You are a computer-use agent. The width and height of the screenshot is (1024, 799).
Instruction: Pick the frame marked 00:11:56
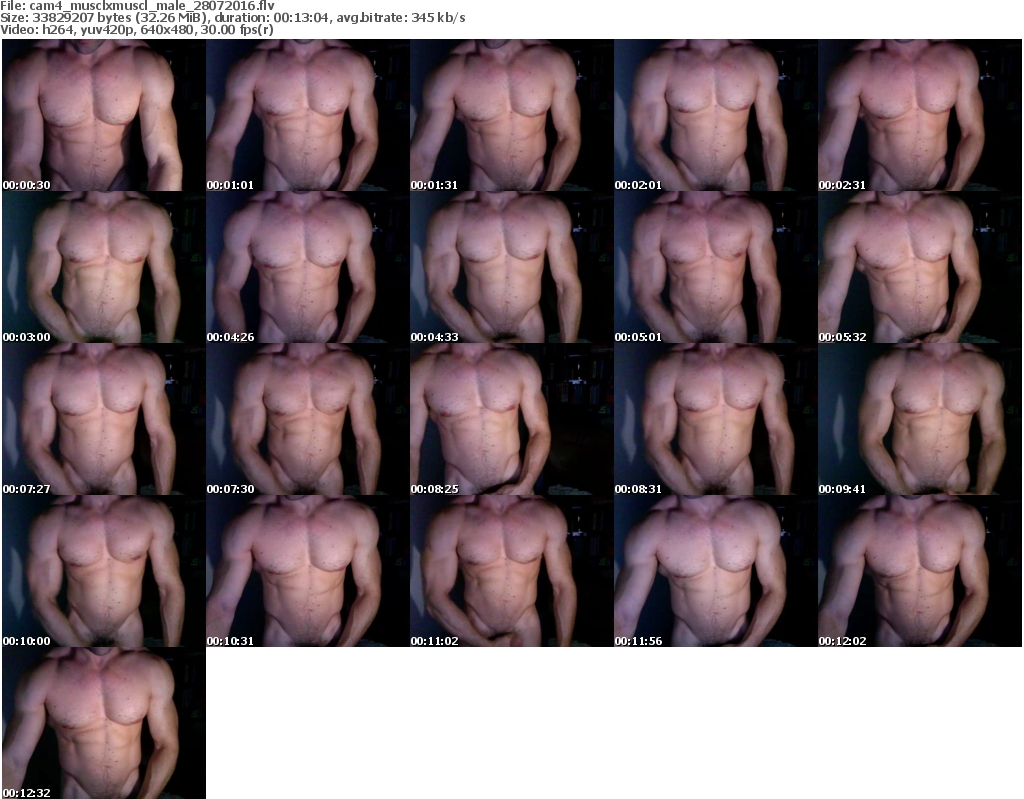coord(716,571)
